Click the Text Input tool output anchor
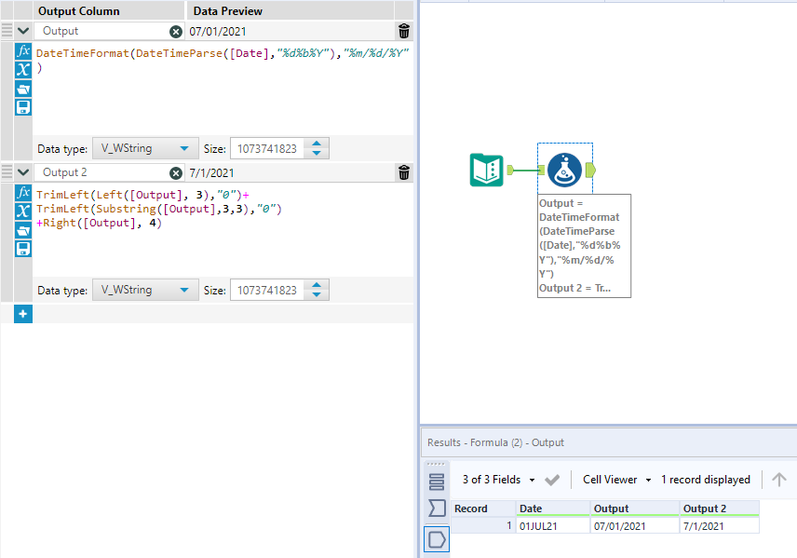Viewport: 797px width, 558px height. coord(510,170)
